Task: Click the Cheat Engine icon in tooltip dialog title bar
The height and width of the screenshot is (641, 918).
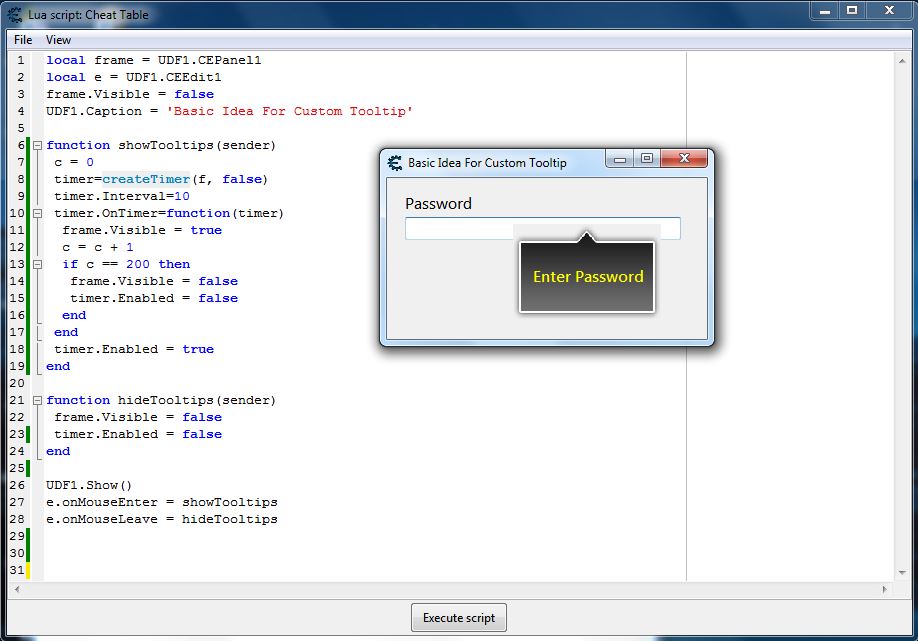Action: click(x=395, y=163)
